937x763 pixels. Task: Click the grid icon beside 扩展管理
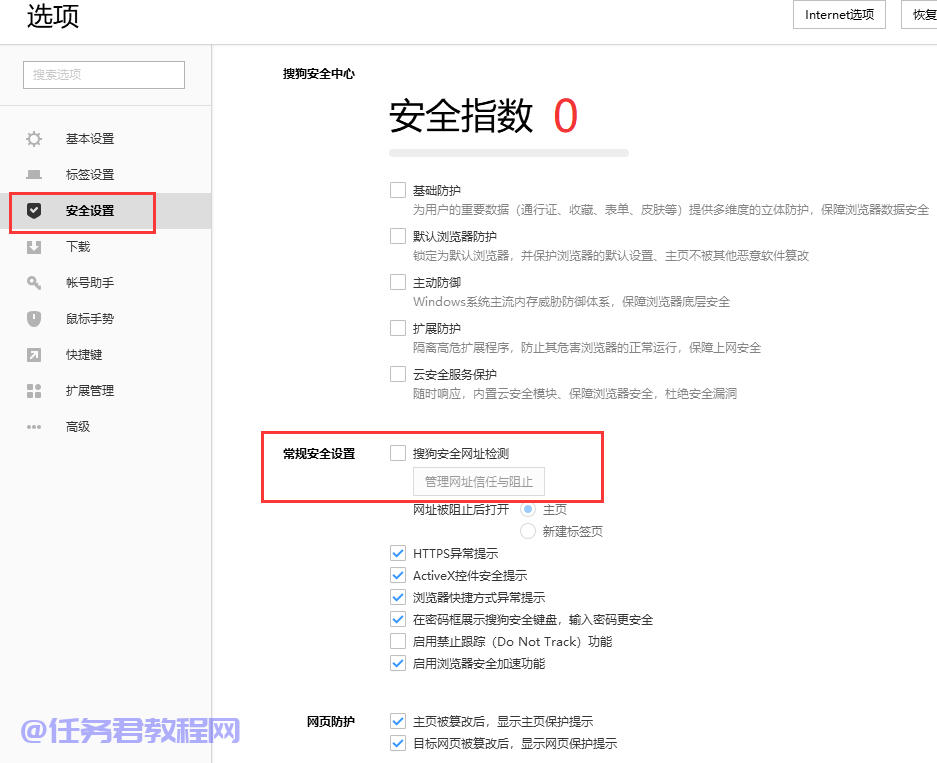tap(34, 391)
